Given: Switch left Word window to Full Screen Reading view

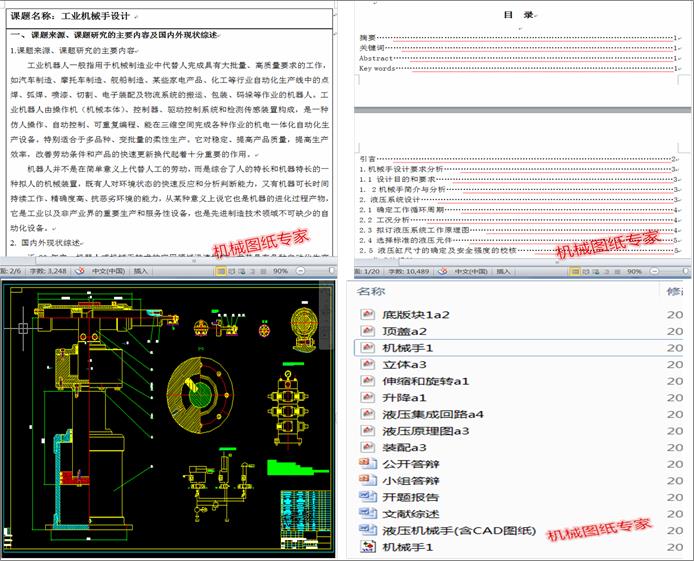Looking at the screenshot, I should (x=231, y=271).
